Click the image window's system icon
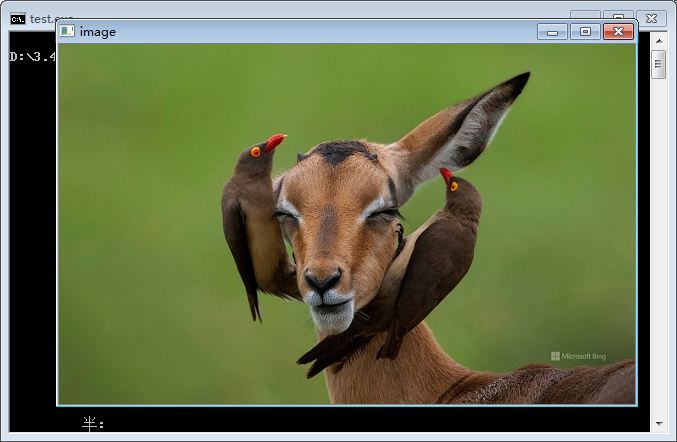Viewport: 677px width, 442px height. point(67,31)
